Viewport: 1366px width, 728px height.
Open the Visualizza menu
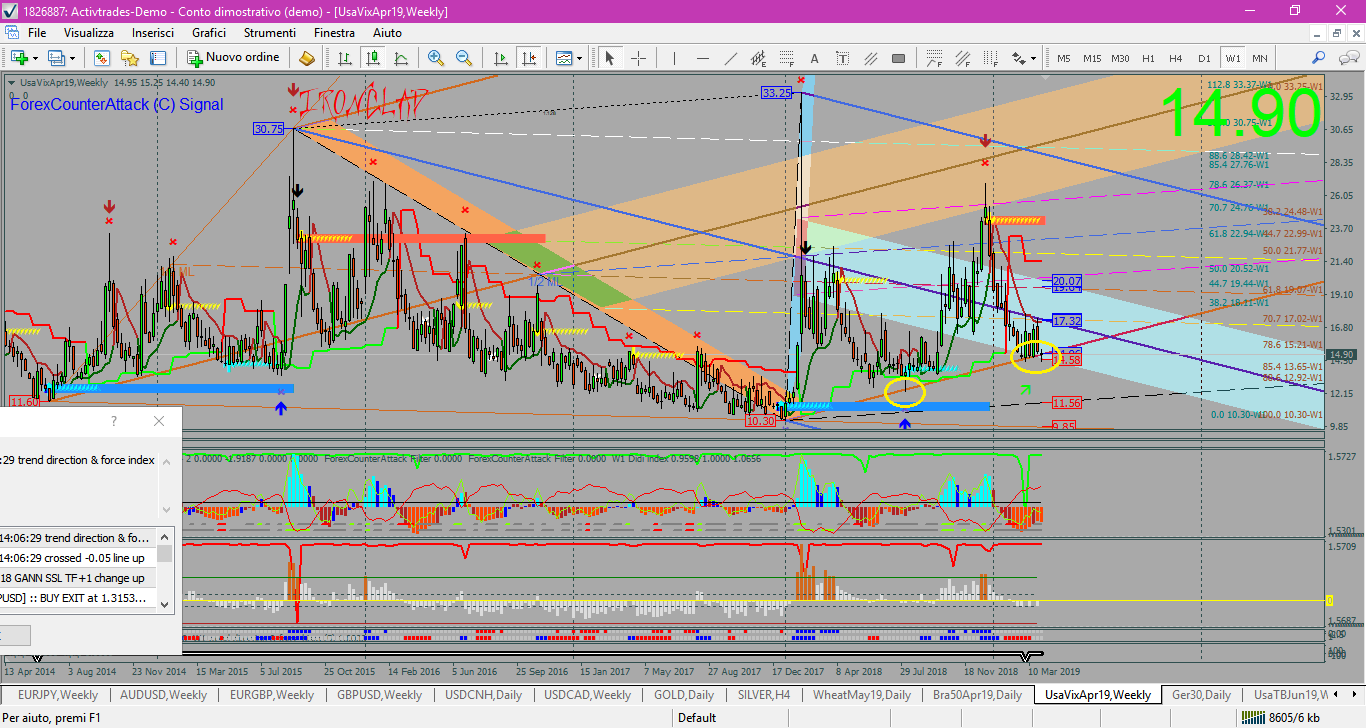pos(89,33)
